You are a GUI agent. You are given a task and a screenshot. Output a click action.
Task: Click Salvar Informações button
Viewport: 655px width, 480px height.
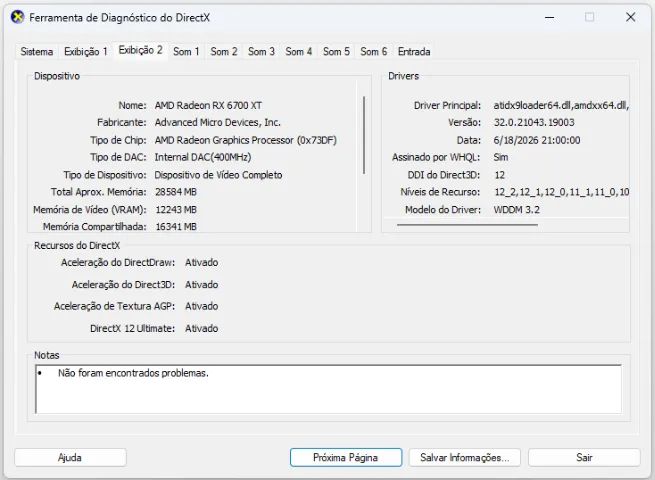[465, 457]
